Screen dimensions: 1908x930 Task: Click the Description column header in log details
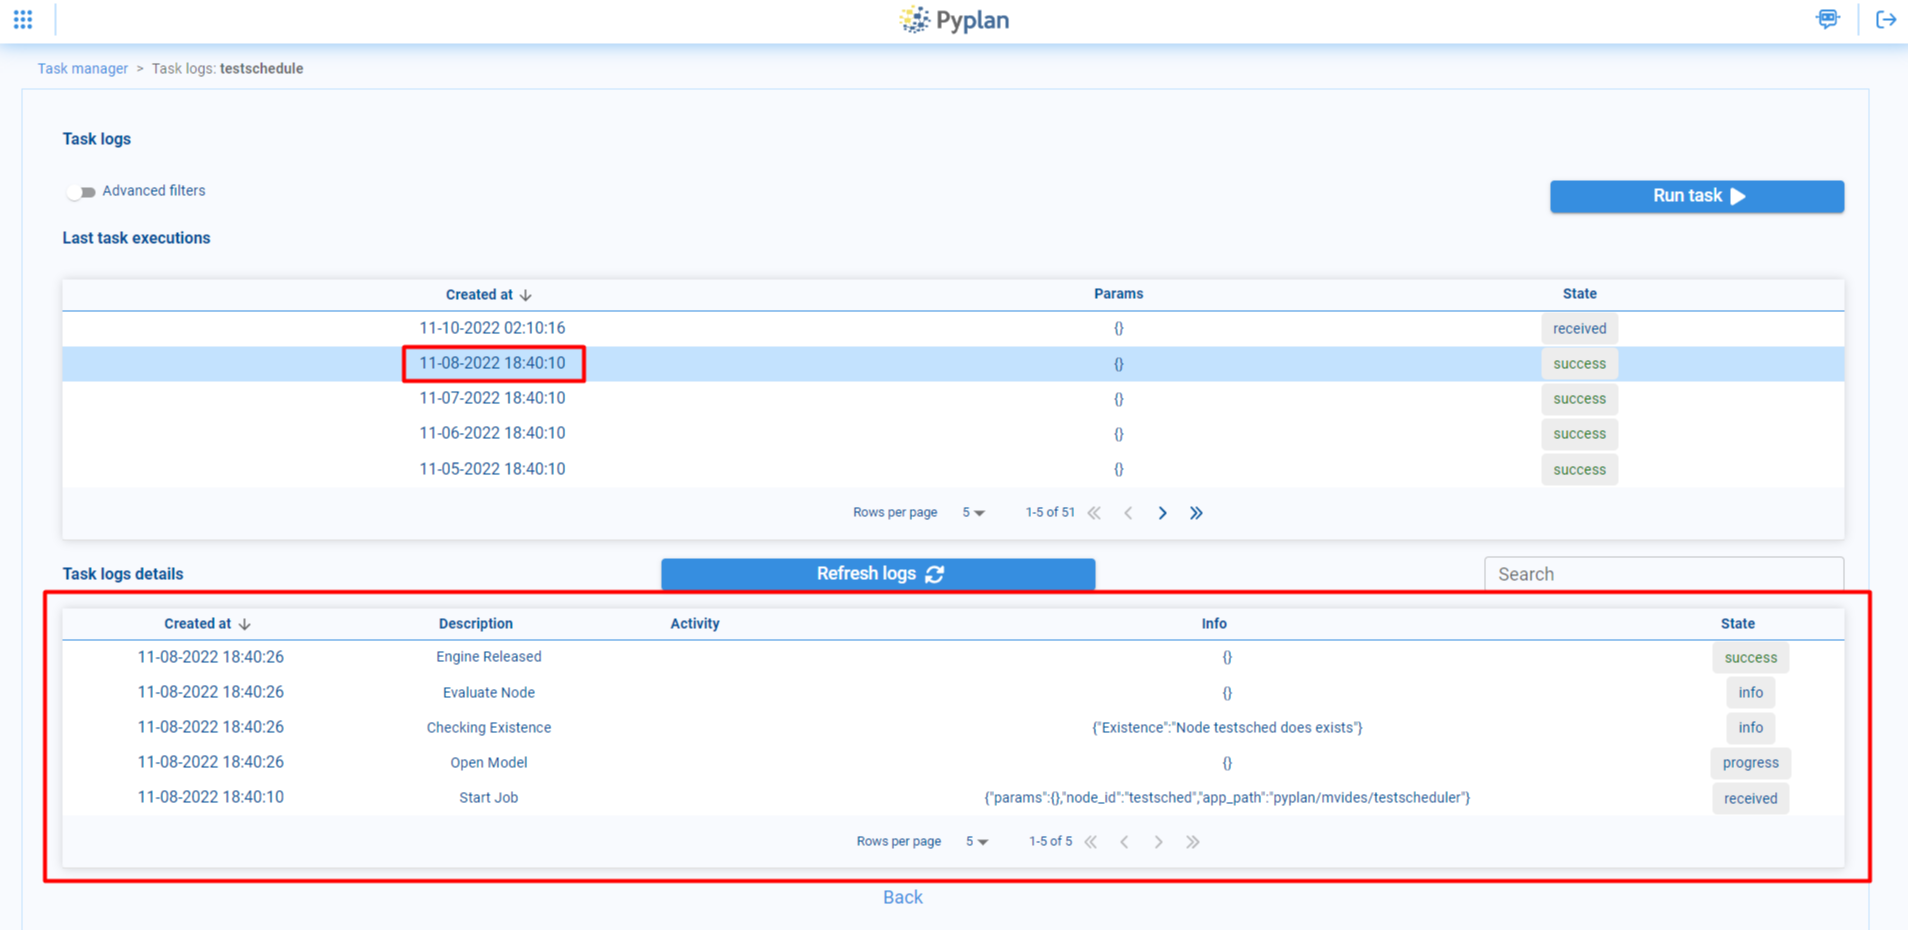click(x=475, y=624)
